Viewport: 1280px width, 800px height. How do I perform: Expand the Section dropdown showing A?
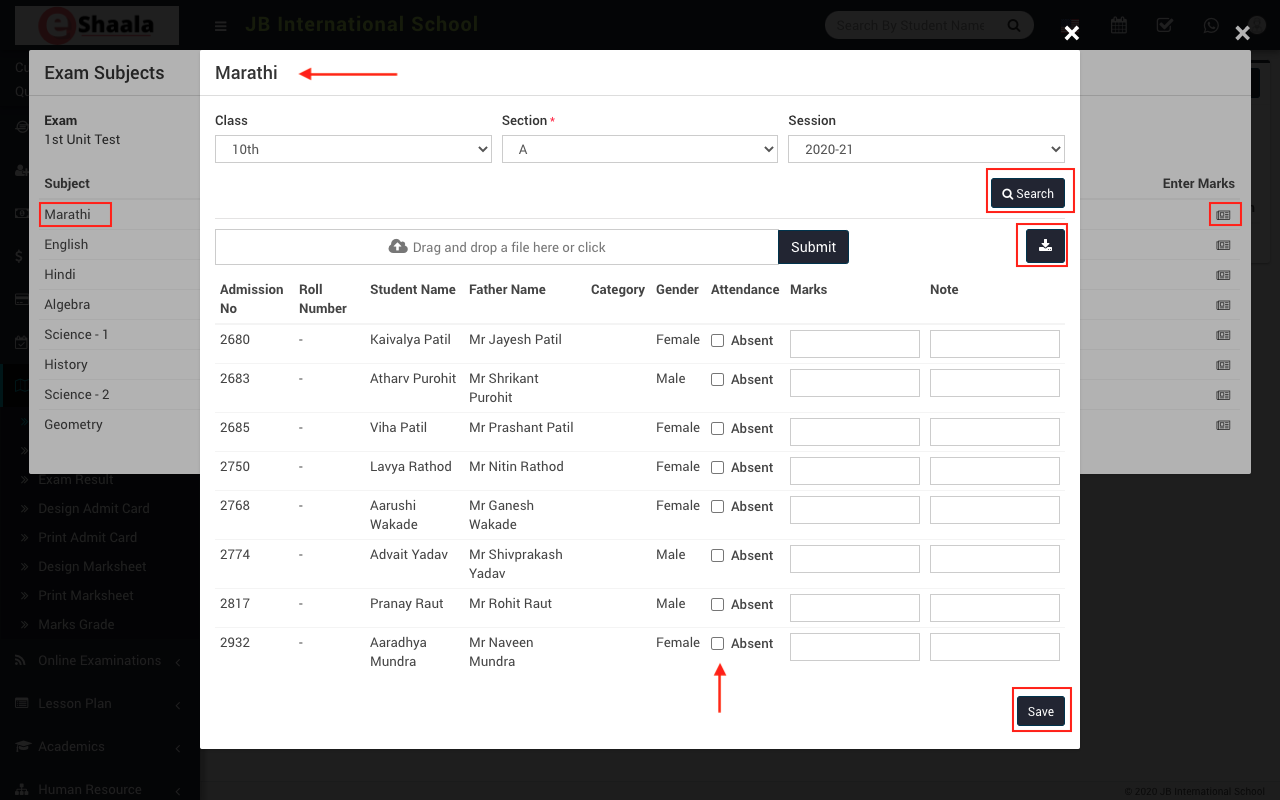pos(639,149)
